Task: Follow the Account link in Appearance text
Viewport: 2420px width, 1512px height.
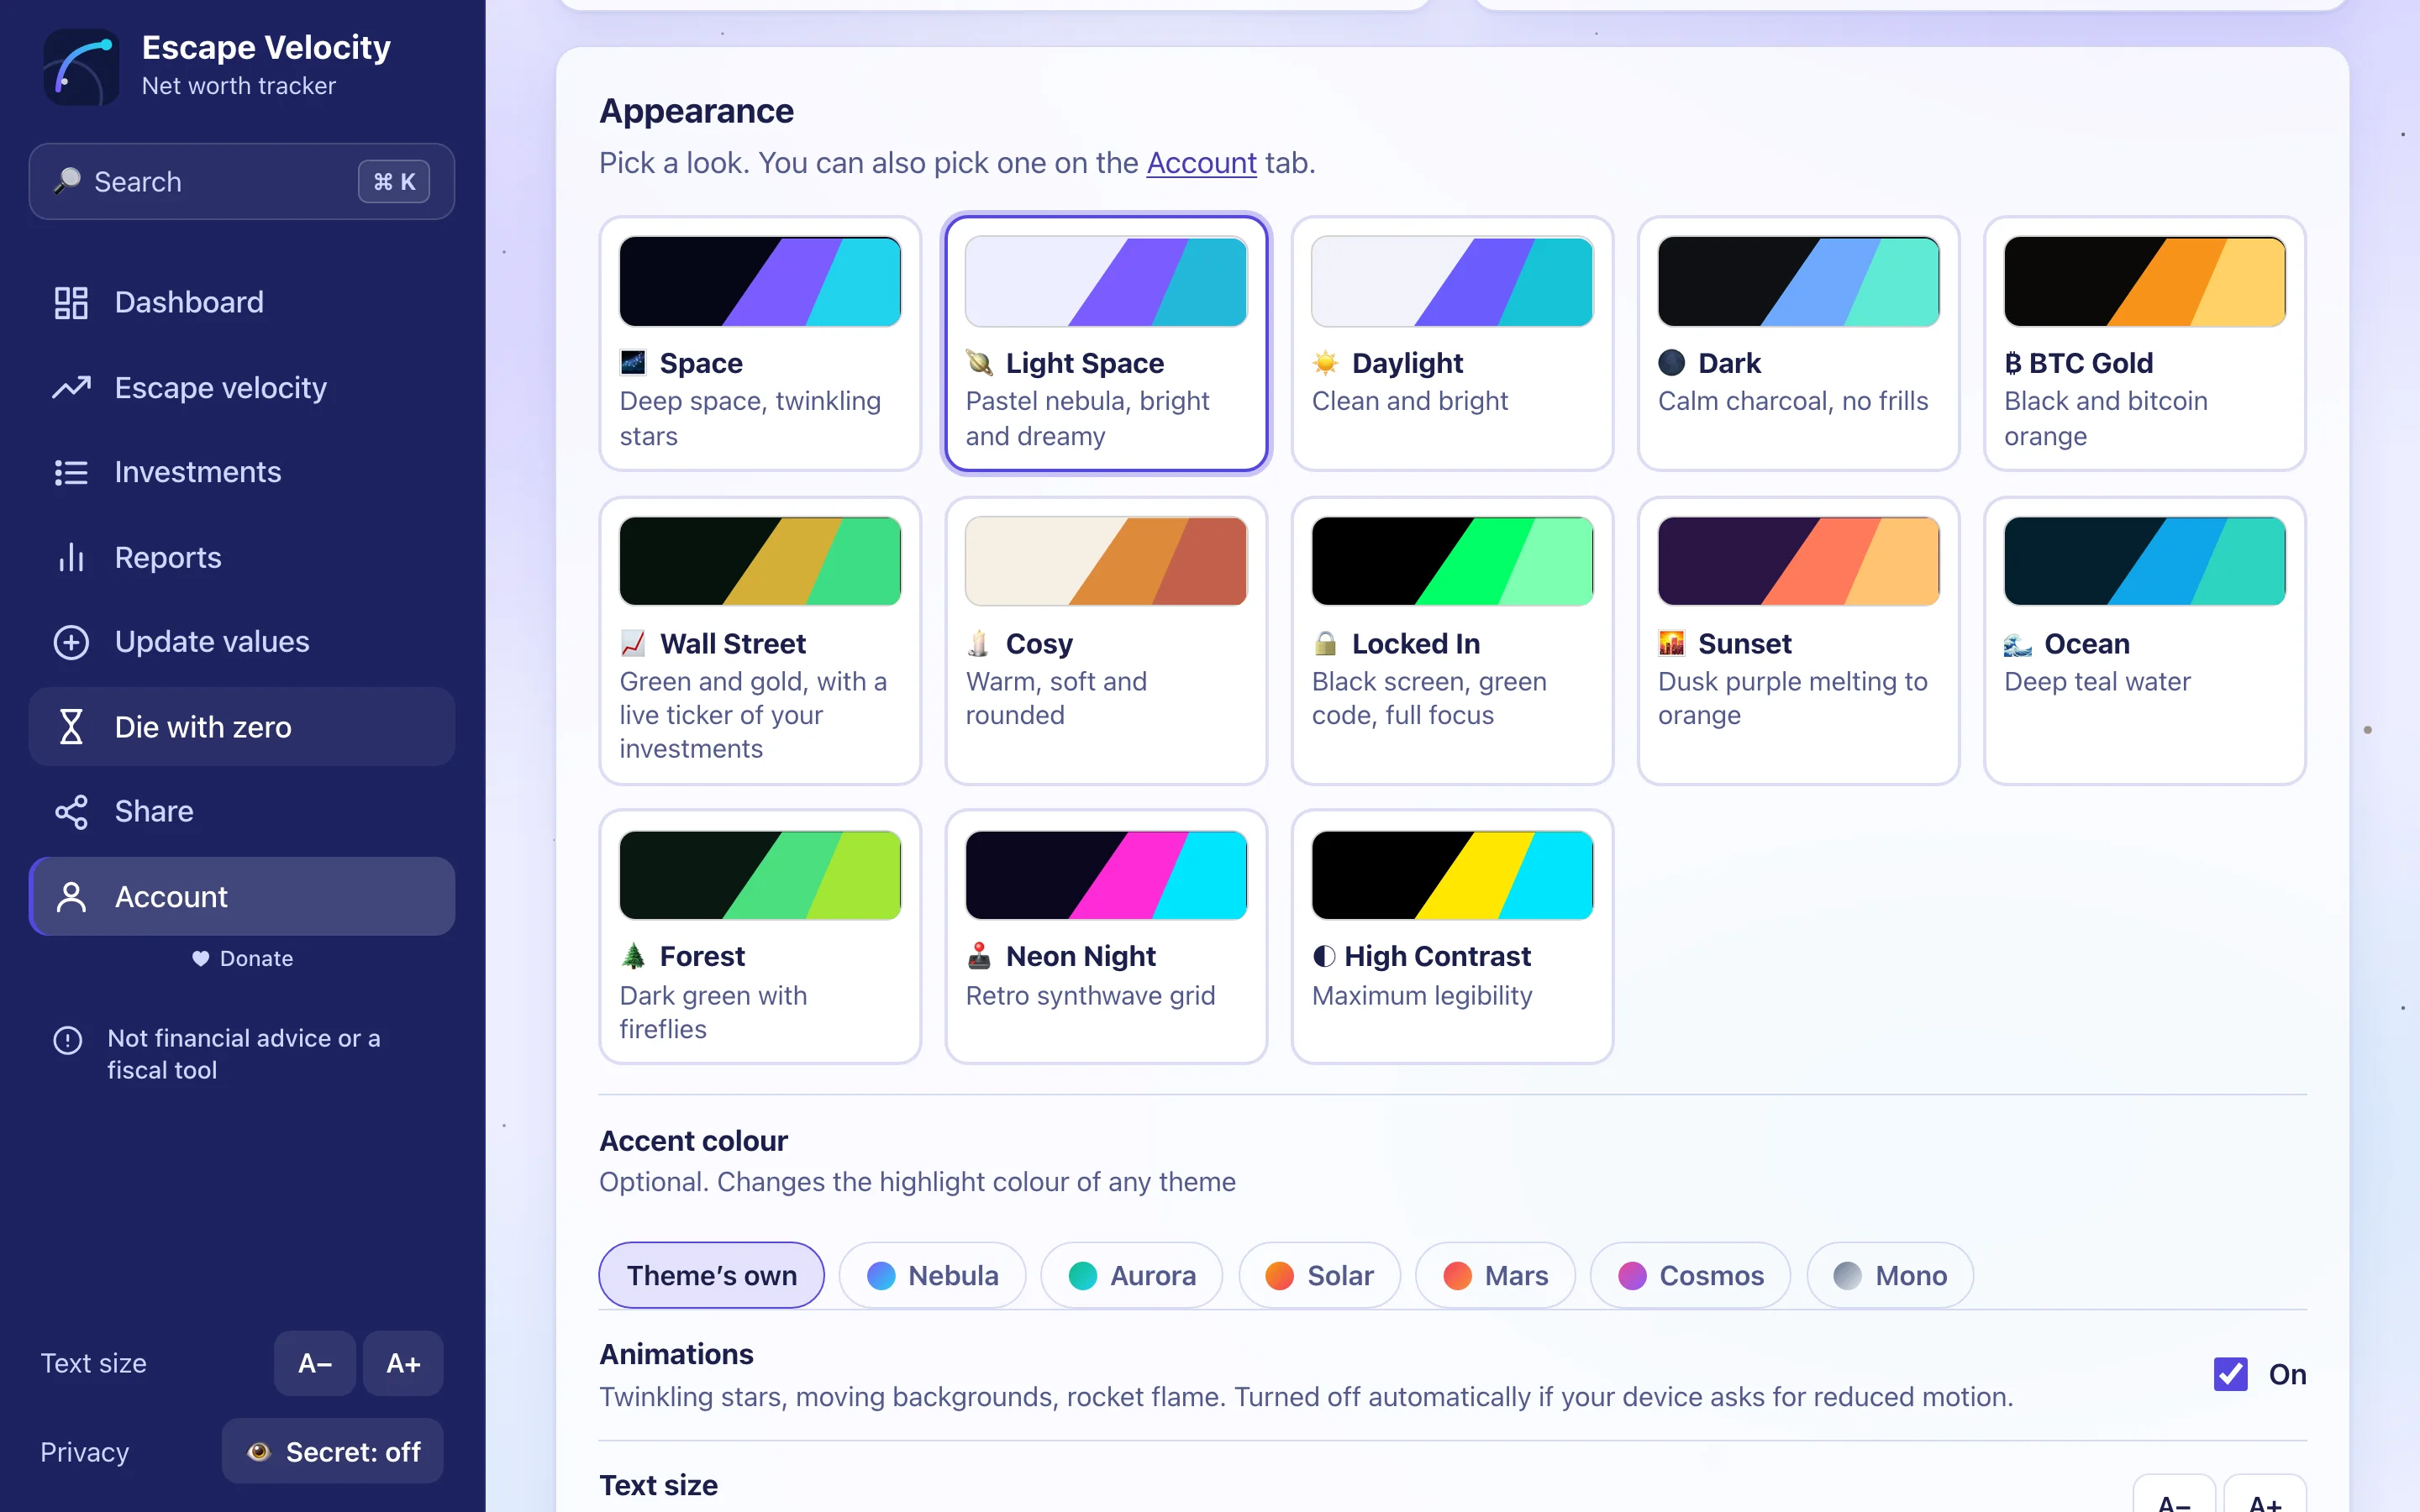Action: [1201, 162]
